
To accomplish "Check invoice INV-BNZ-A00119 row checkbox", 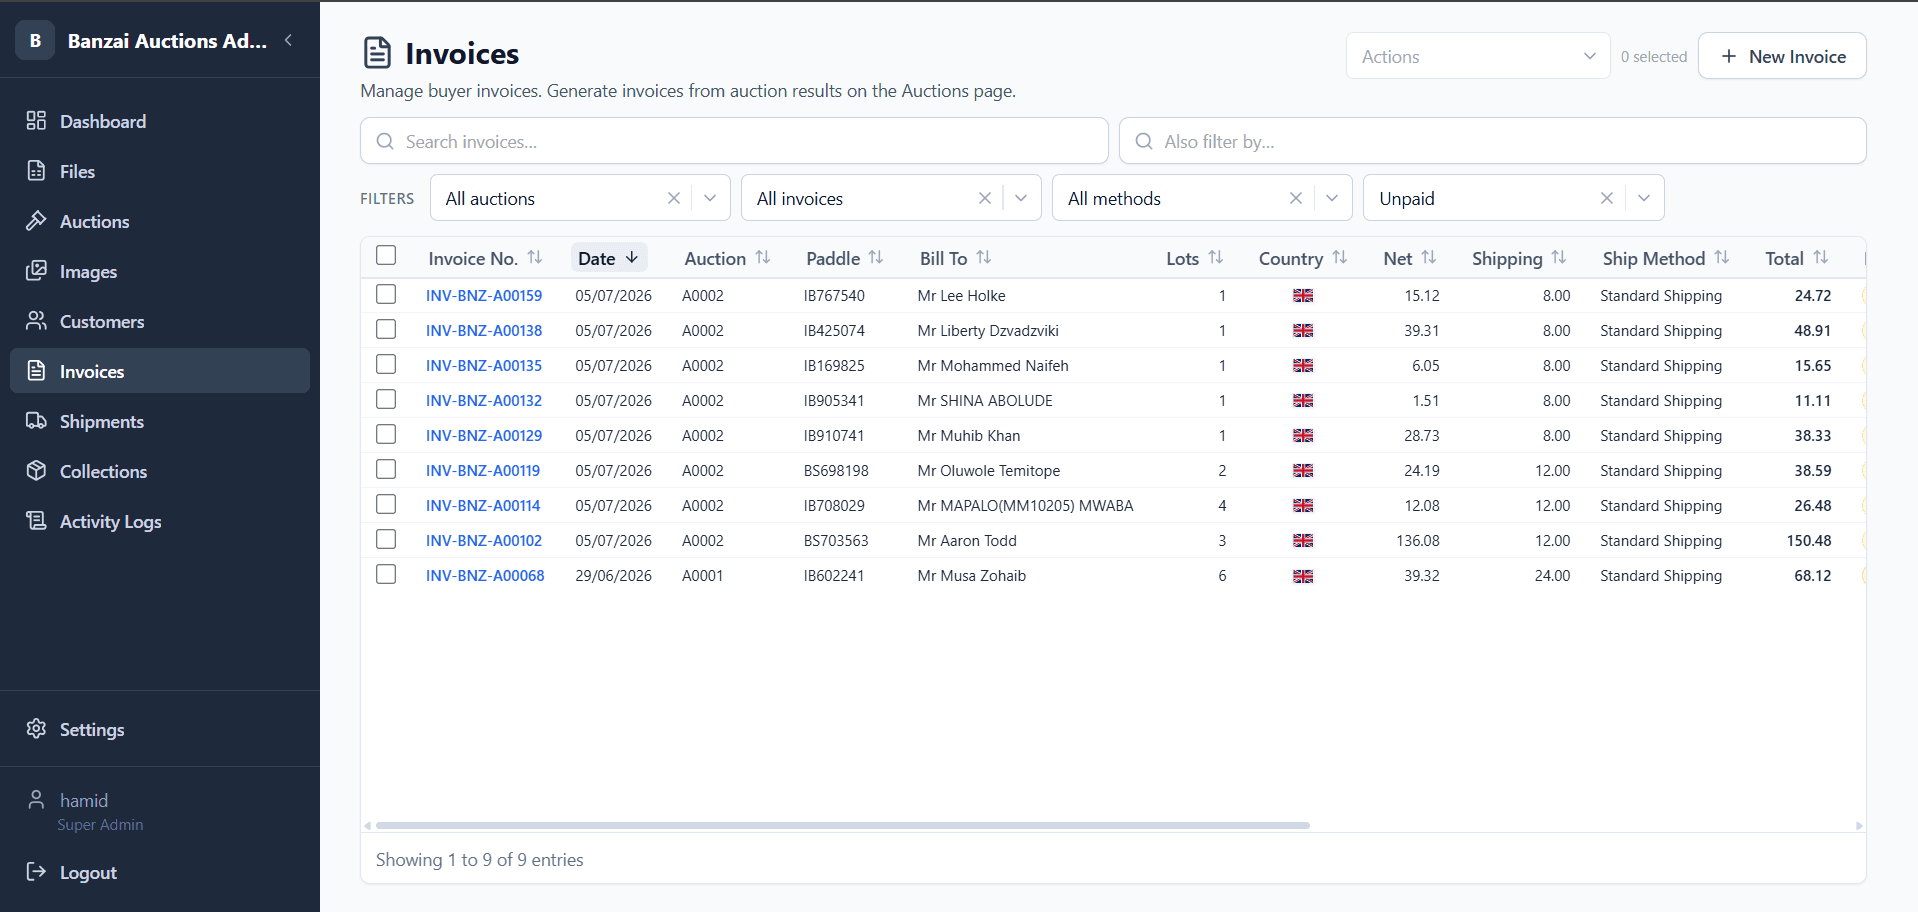I will click(386, 469).
